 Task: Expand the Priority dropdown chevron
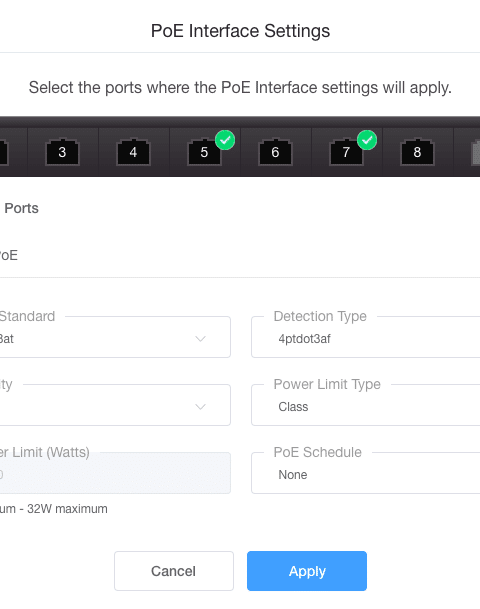[x=200, y=407]
